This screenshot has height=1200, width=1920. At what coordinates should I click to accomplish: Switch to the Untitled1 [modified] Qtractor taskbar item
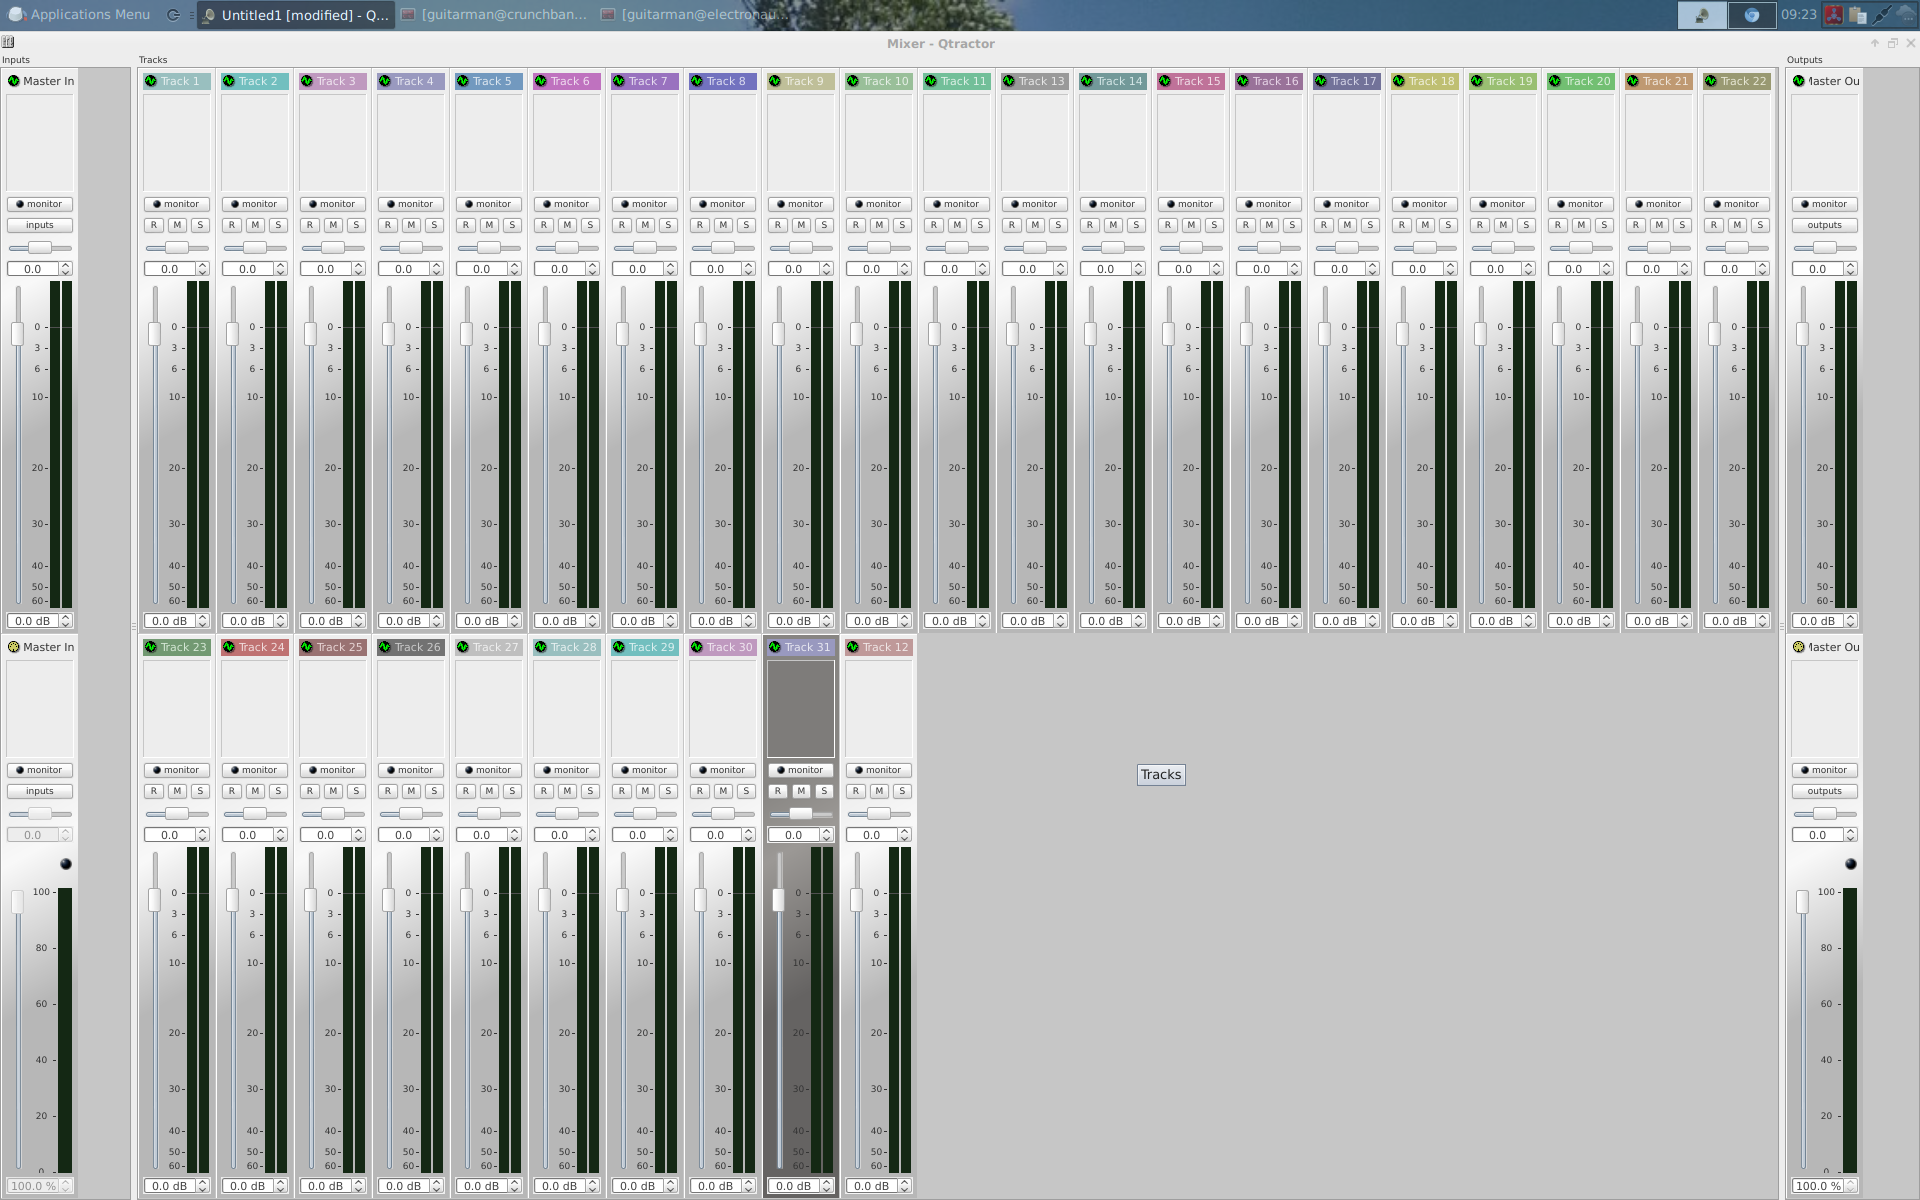(296, 15)
